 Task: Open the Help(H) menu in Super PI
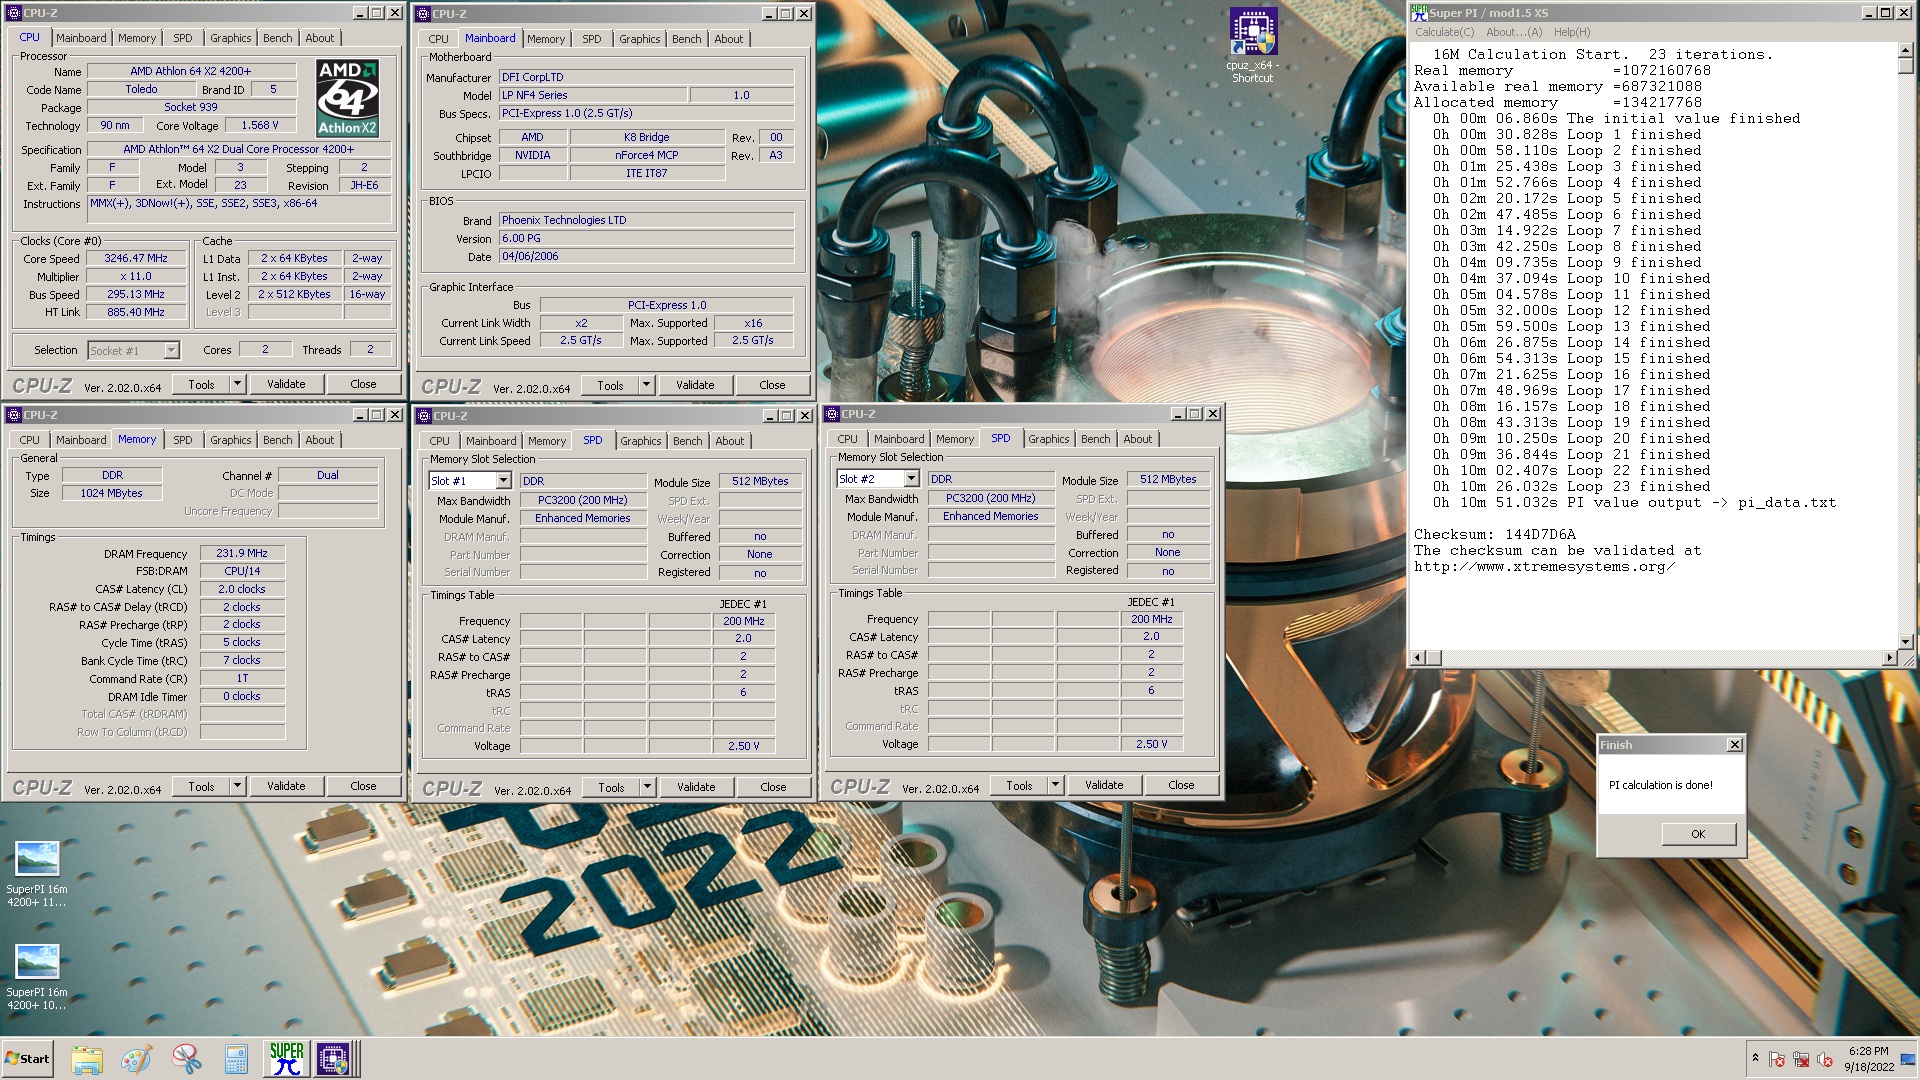coord(1572,32)
